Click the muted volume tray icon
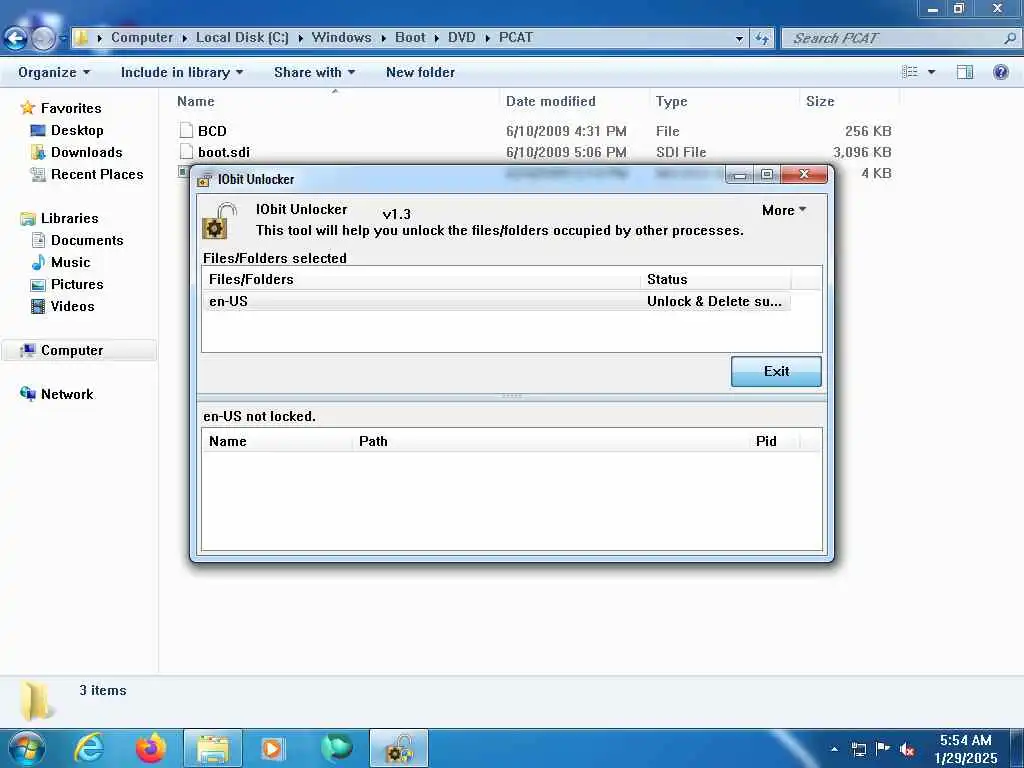The image size is (1024, 768). pyautogui.click(x=906, y=749)
